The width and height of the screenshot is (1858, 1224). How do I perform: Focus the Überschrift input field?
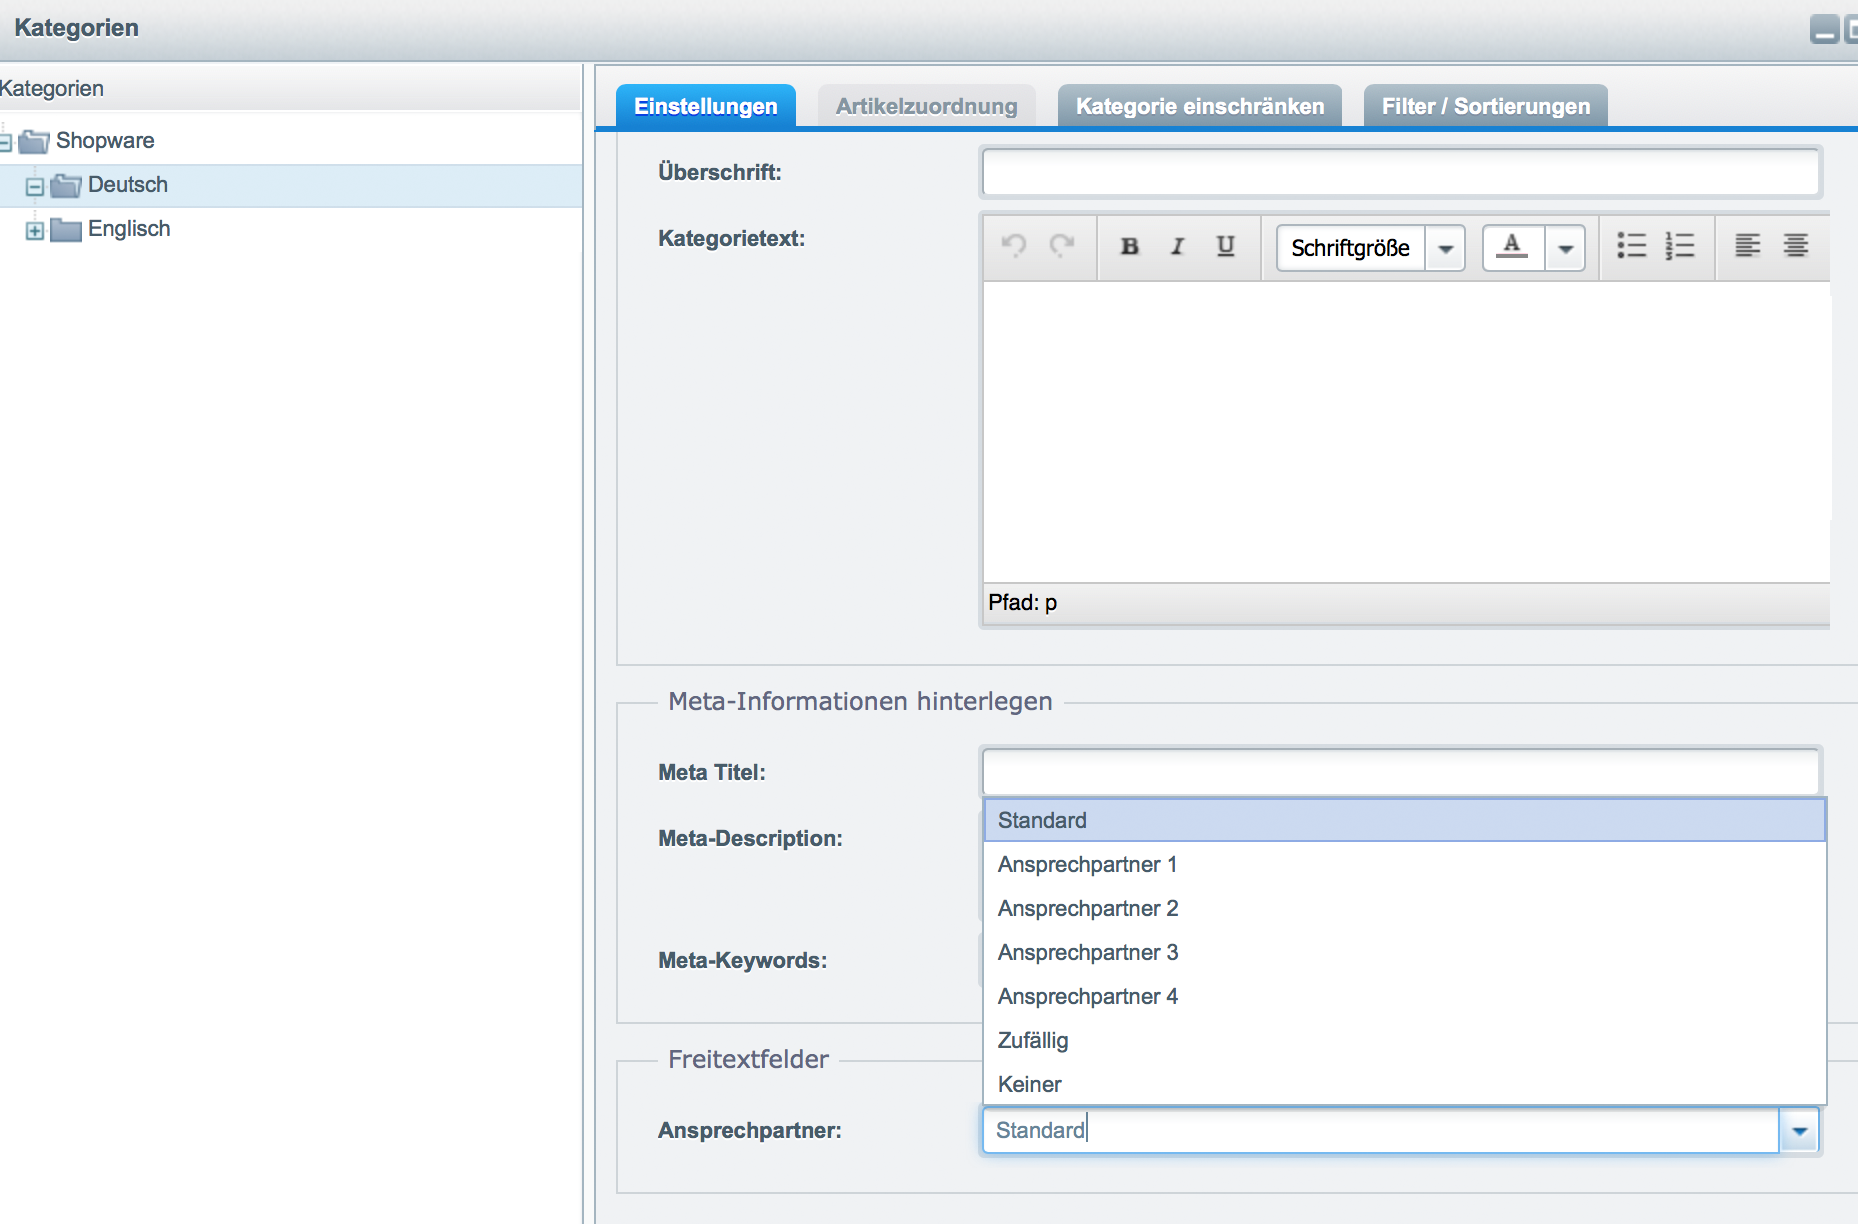tap(1401, 173)
